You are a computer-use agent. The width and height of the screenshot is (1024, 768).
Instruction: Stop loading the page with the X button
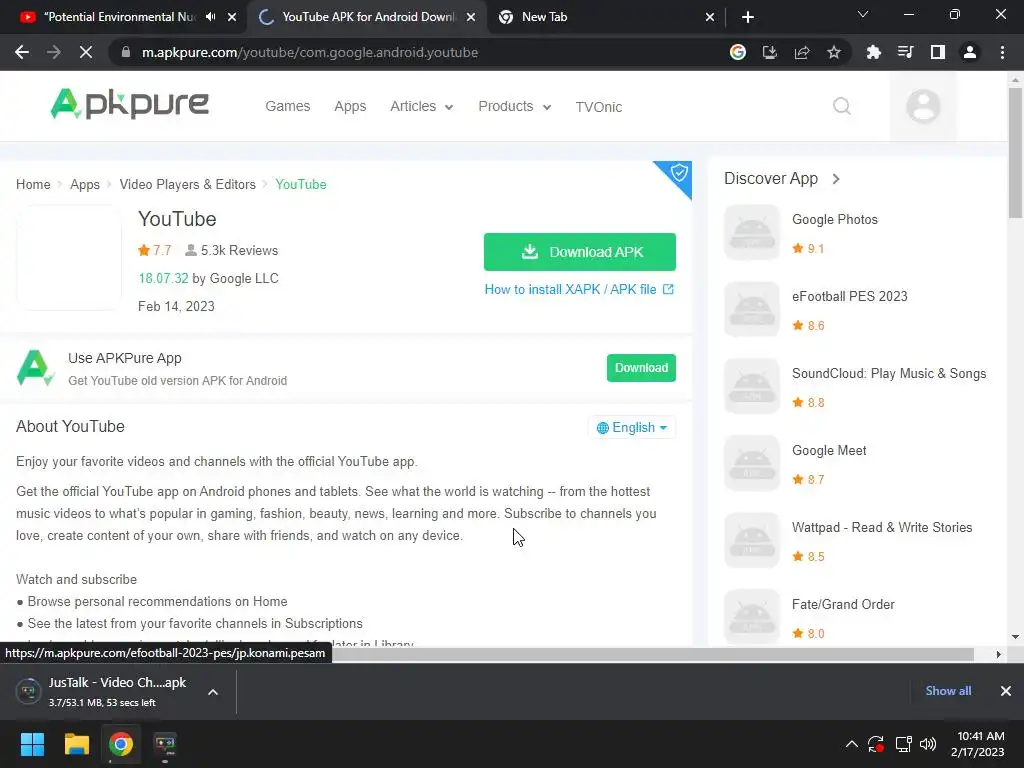pyautogui.click(x=86, y=52)
